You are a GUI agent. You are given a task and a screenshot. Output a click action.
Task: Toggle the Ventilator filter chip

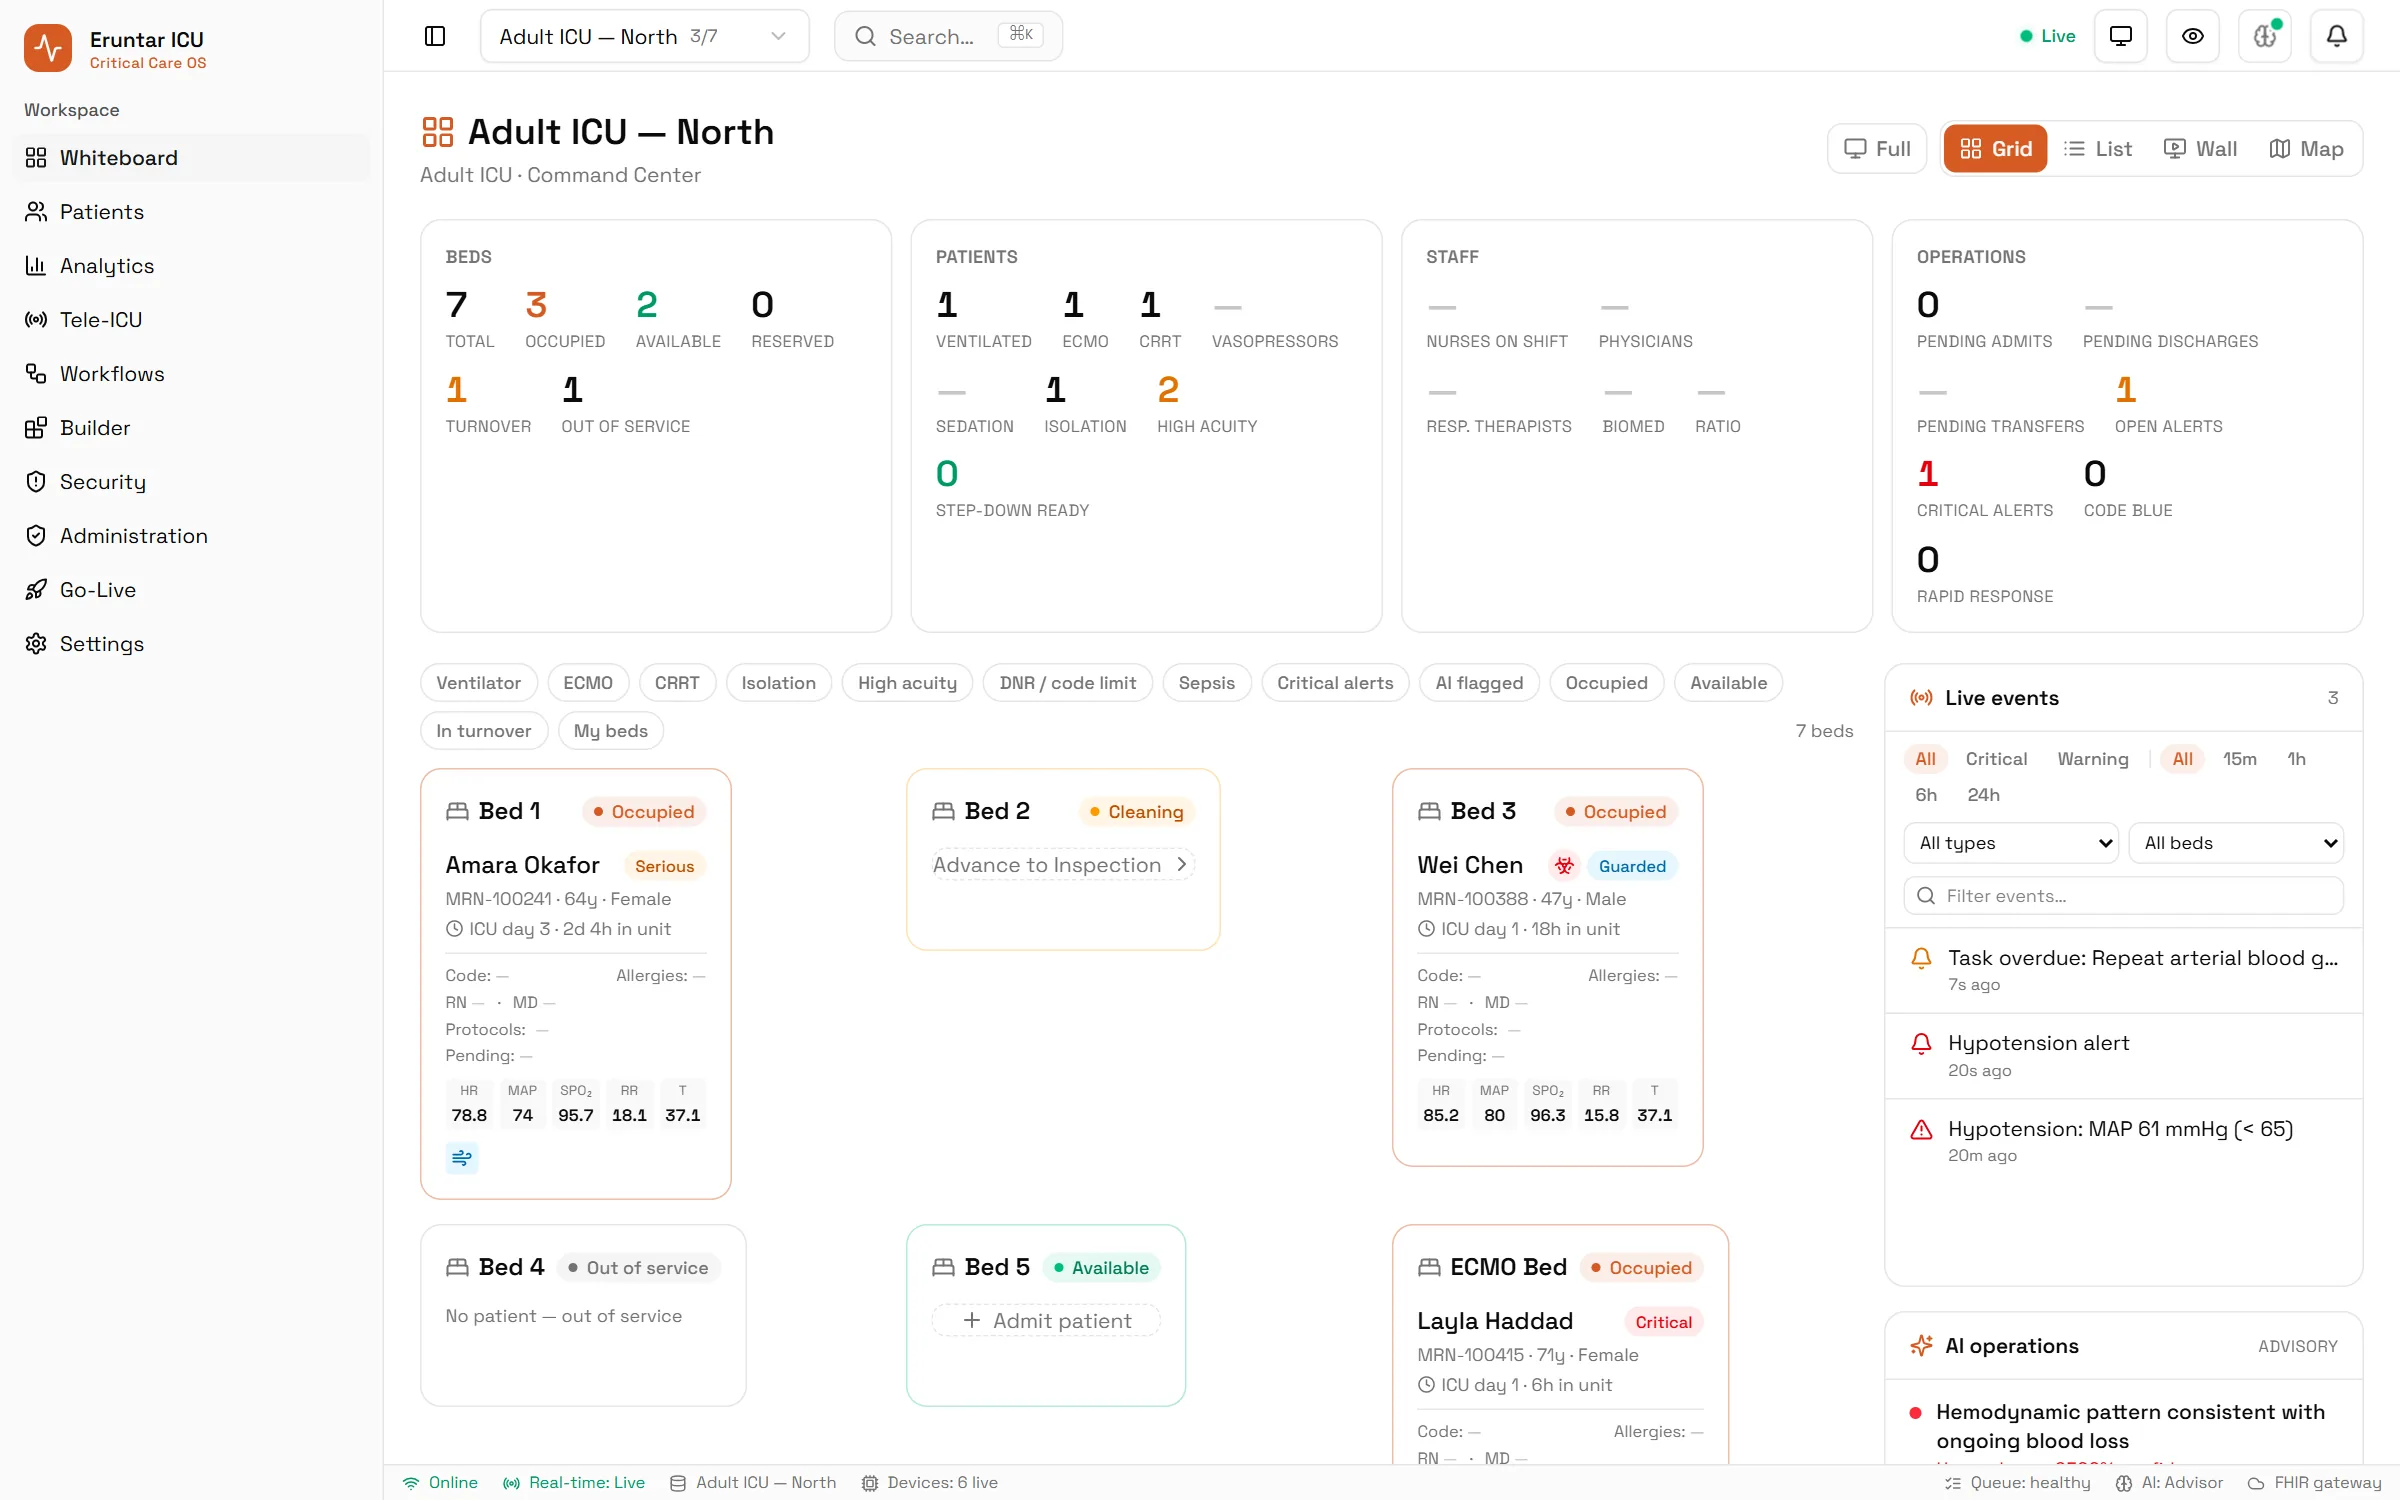coord(479,683)
